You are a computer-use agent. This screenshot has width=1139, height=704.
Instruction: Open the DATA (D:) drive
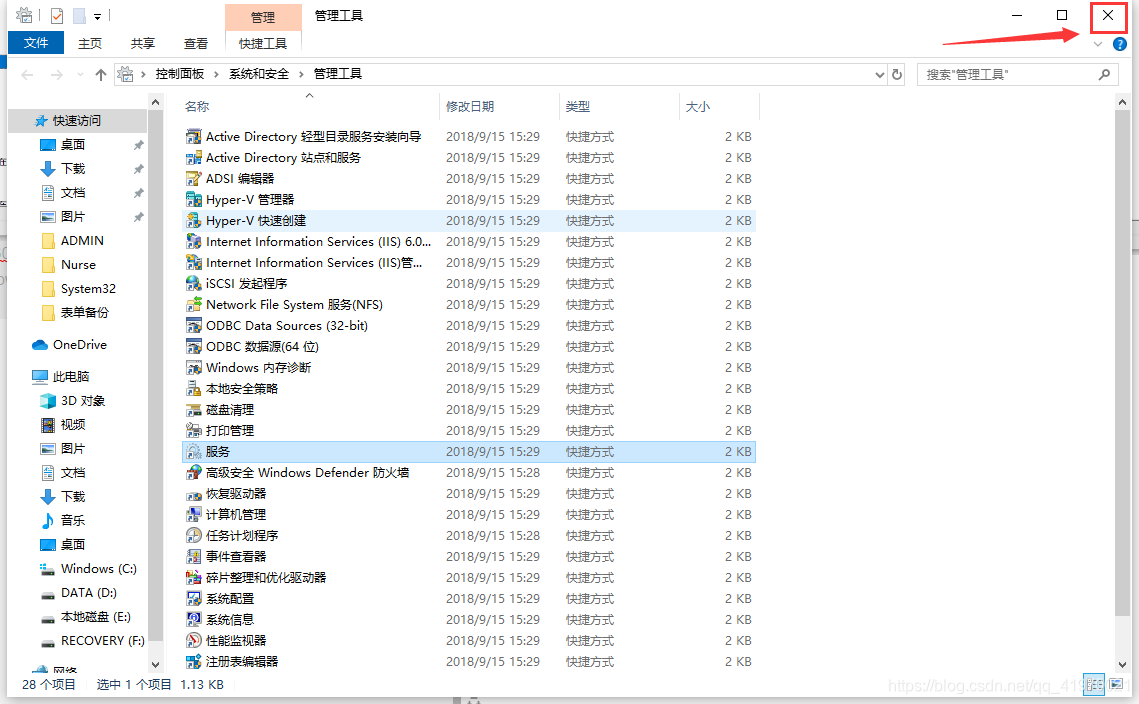click(89, 593)
